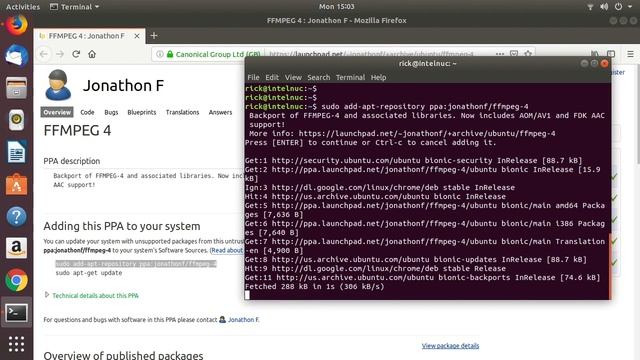This screenshot has width=640, height=360.
Task: Switch to the Answers tab
Action: [220, 112]
